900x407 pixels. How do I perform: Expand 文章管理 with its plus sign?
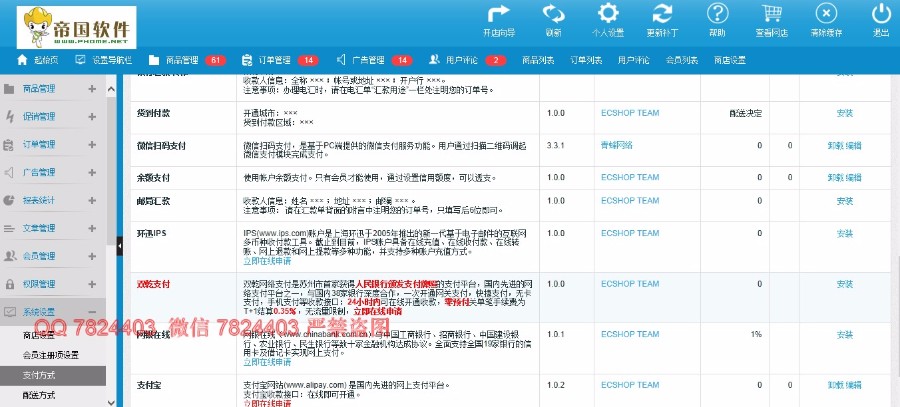tap(92, 228)
